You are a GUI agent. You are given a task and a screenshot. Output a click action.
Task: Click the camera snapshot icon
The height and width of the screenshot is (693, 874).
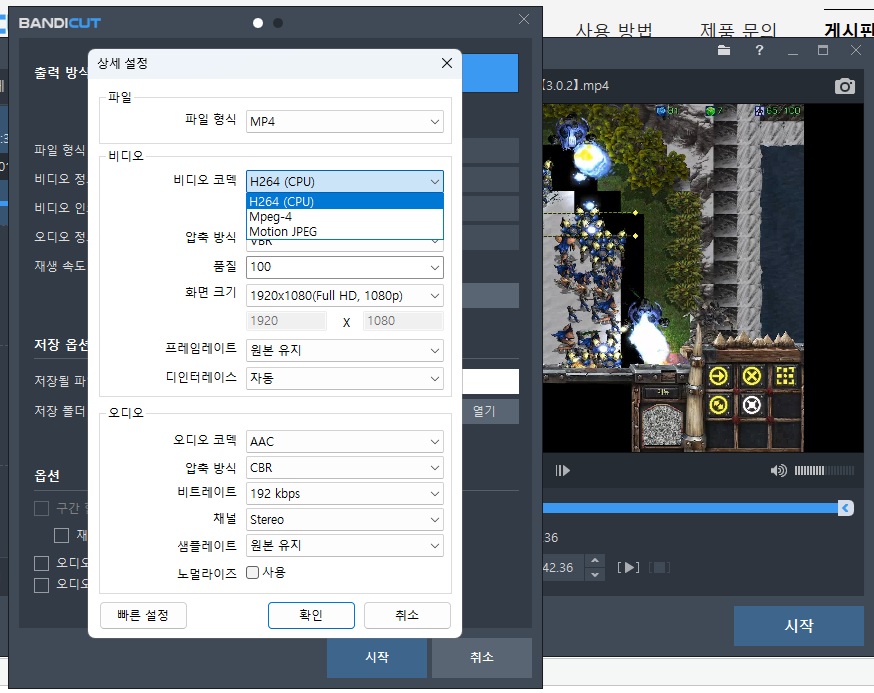tap(845, 86)
